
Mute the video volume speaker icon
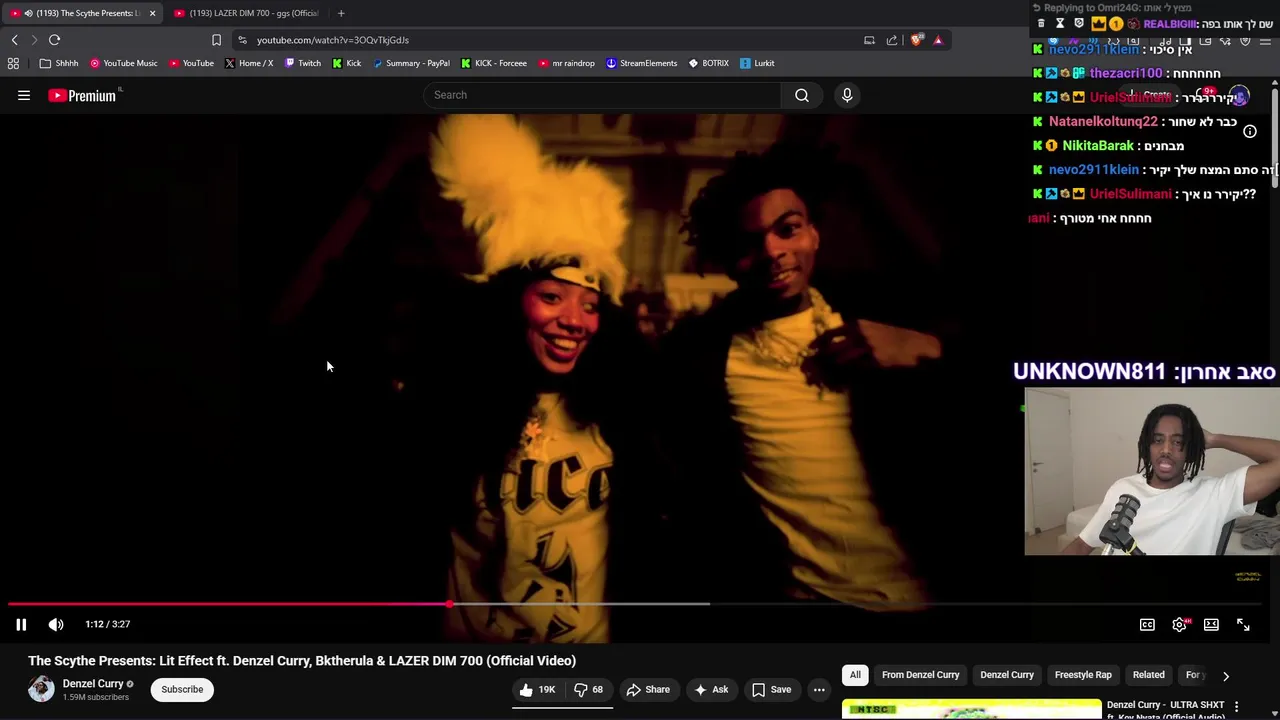[x=56, y=624]
